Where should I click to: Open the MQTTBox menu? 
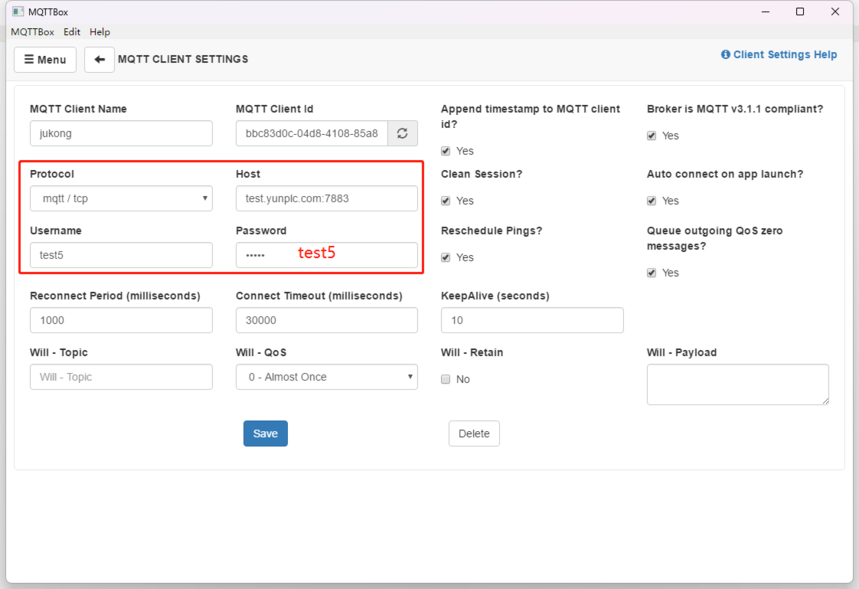click(x=32, y=32)
